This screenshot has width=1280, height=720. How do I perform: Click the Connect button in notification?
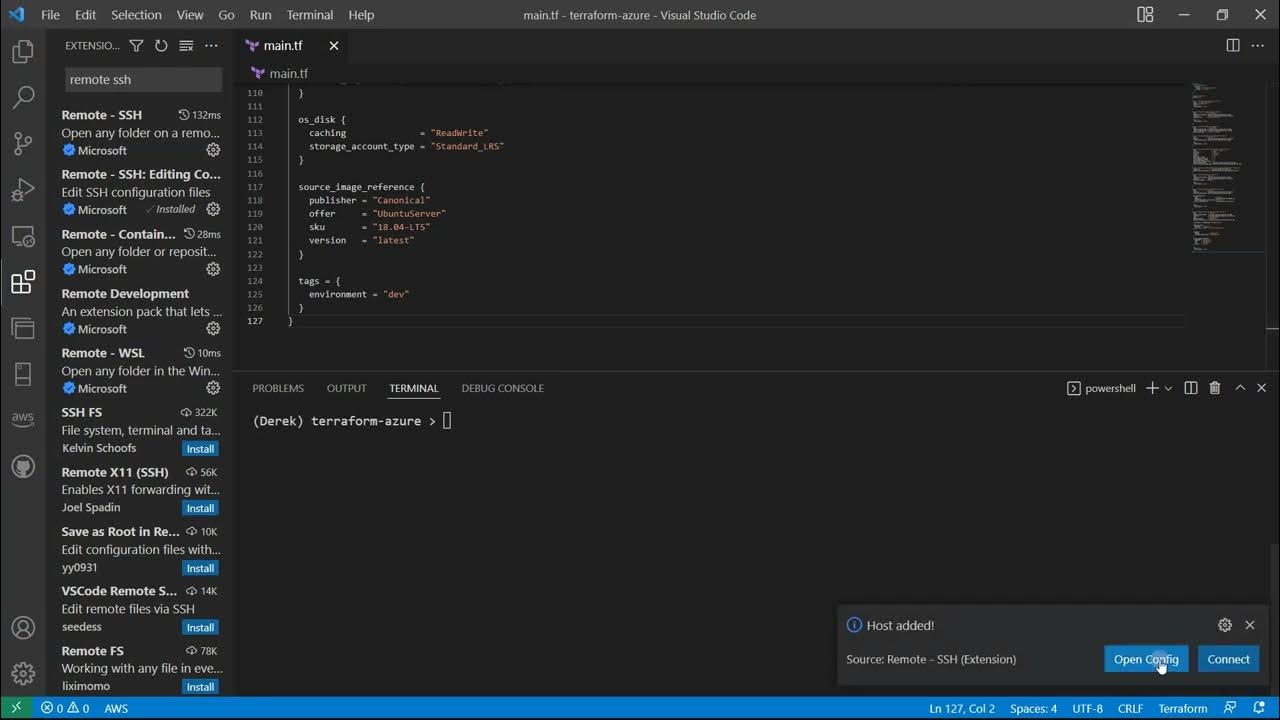[x=1228, y=659]
